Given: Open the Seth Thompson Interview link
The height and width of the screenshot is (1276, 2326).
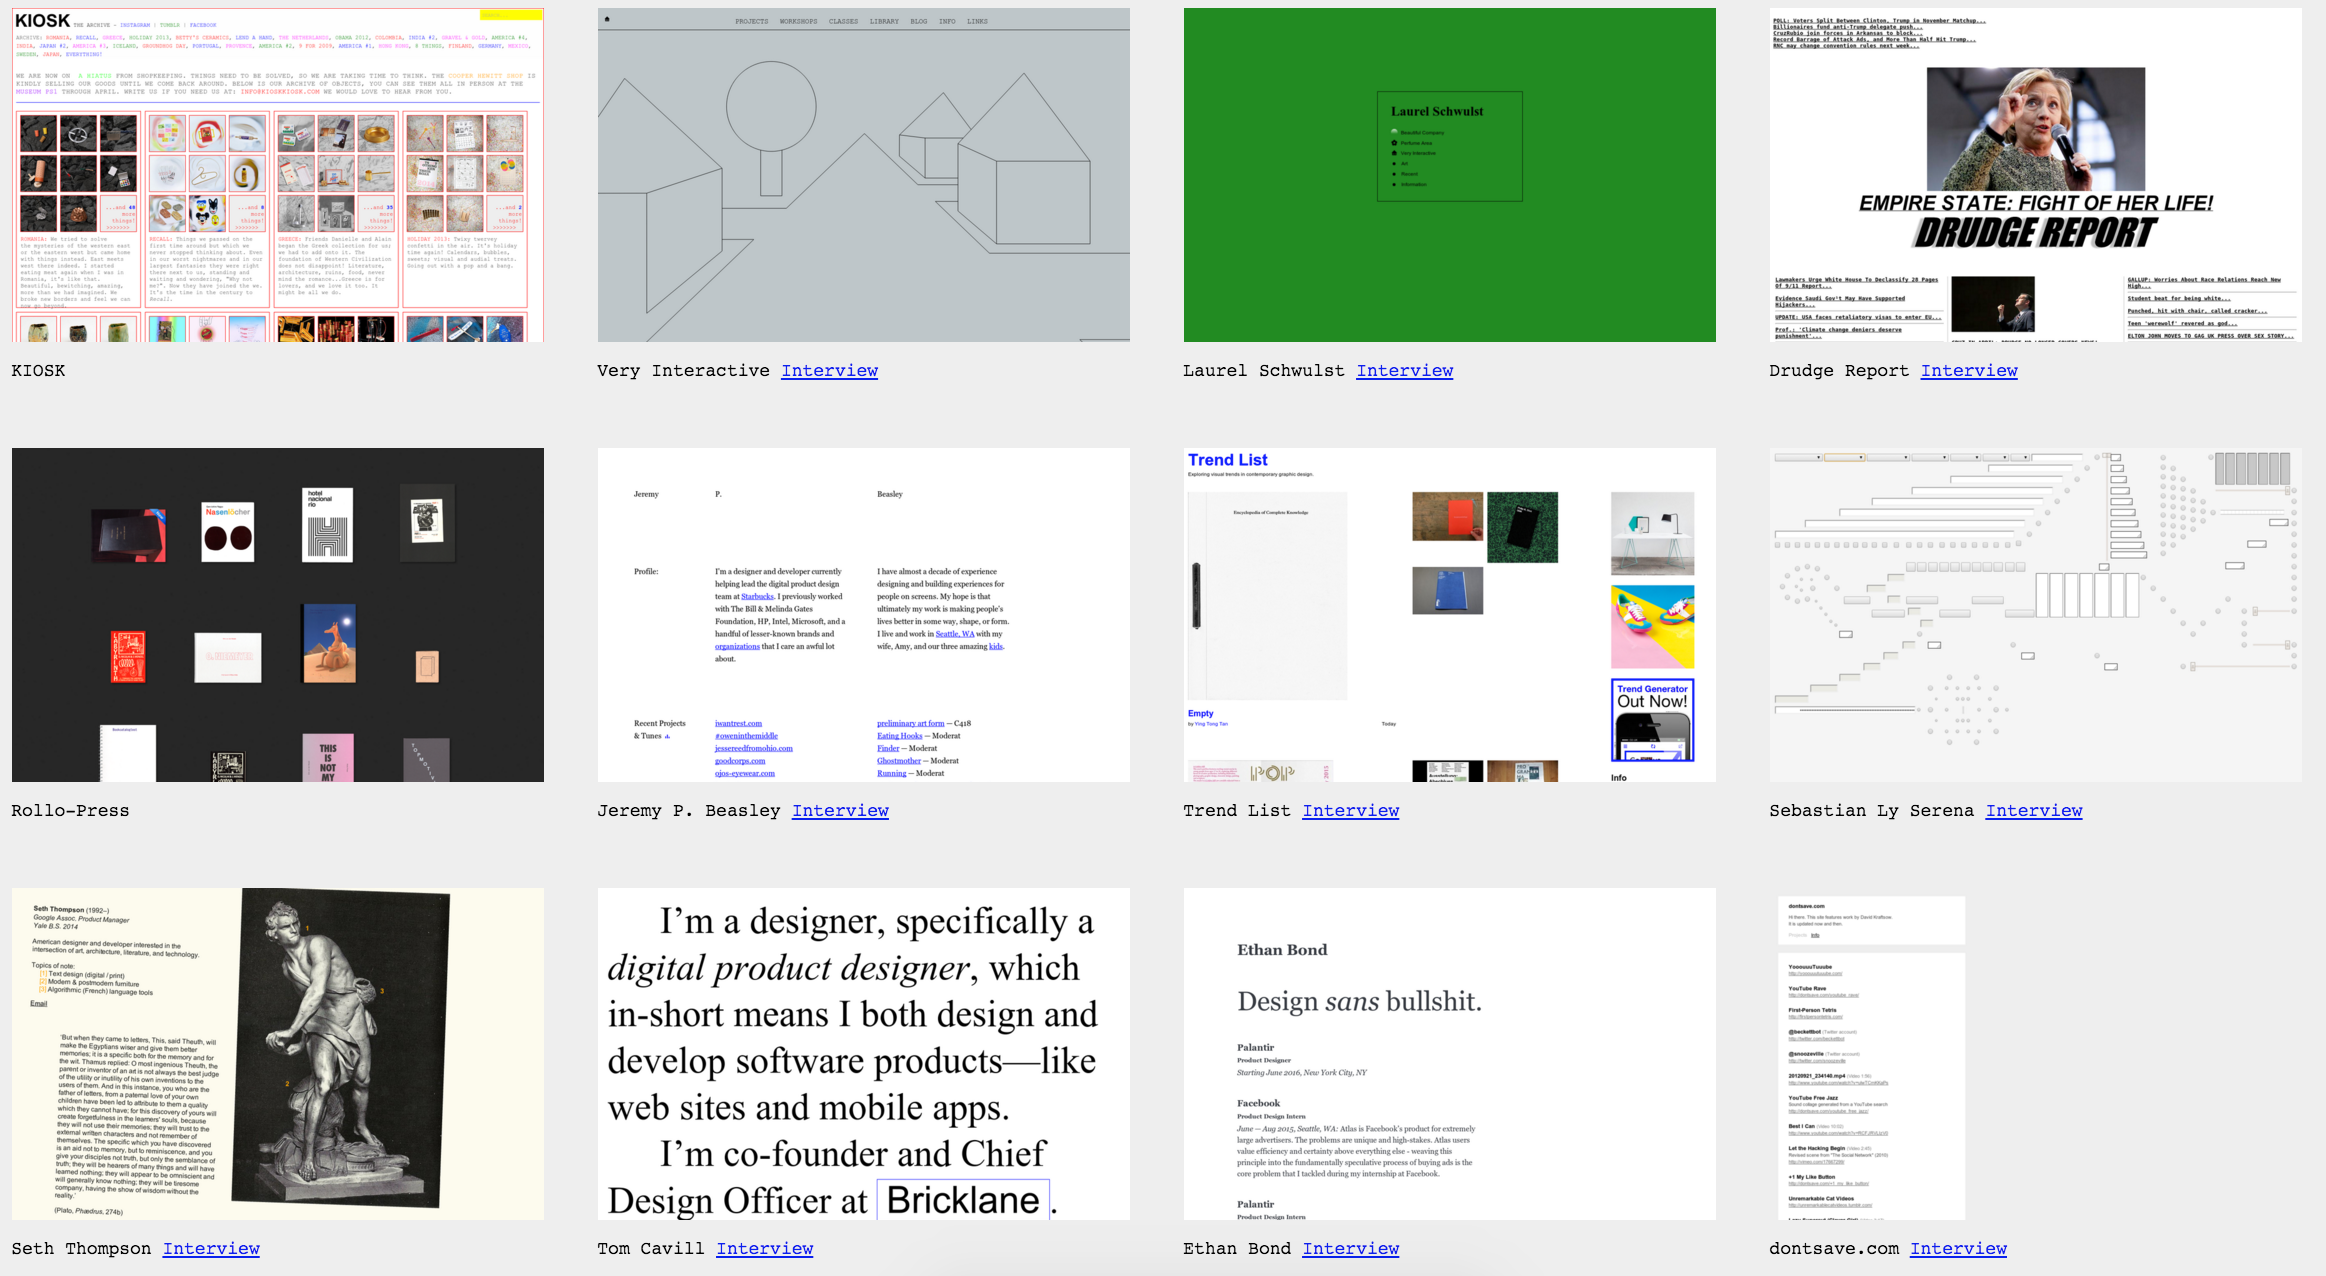Looking at the screenshot, I should 211,1248.
